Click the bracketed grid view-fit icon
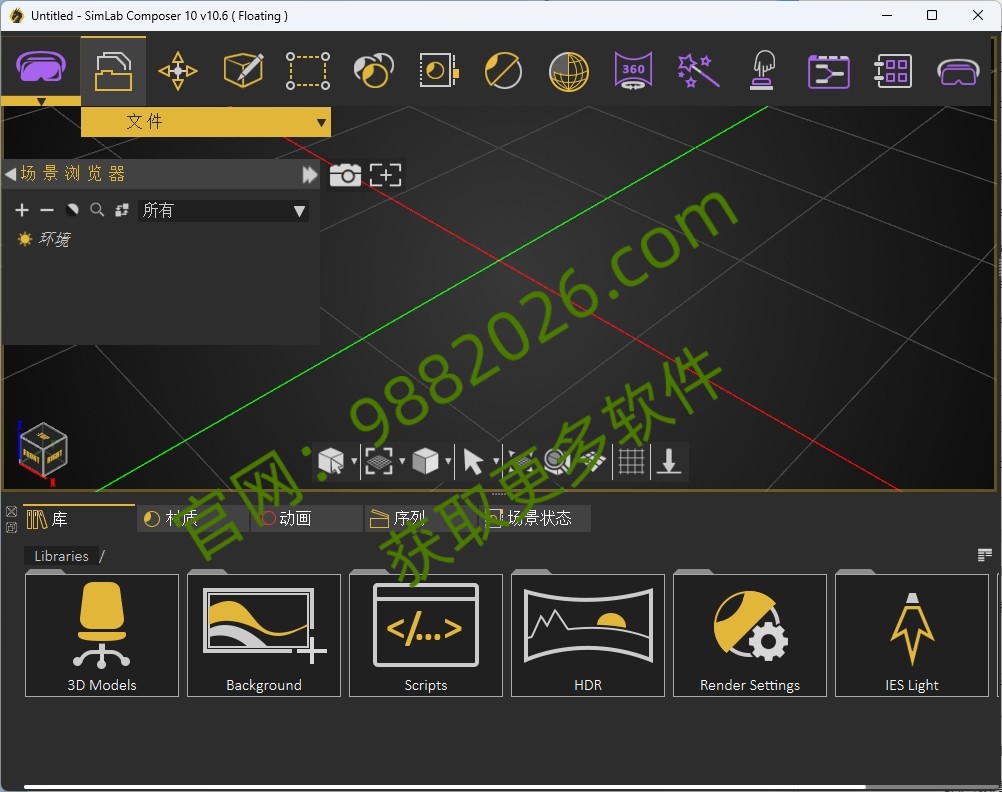Viewport: 1002px width, 792px height. click(379, 460)
